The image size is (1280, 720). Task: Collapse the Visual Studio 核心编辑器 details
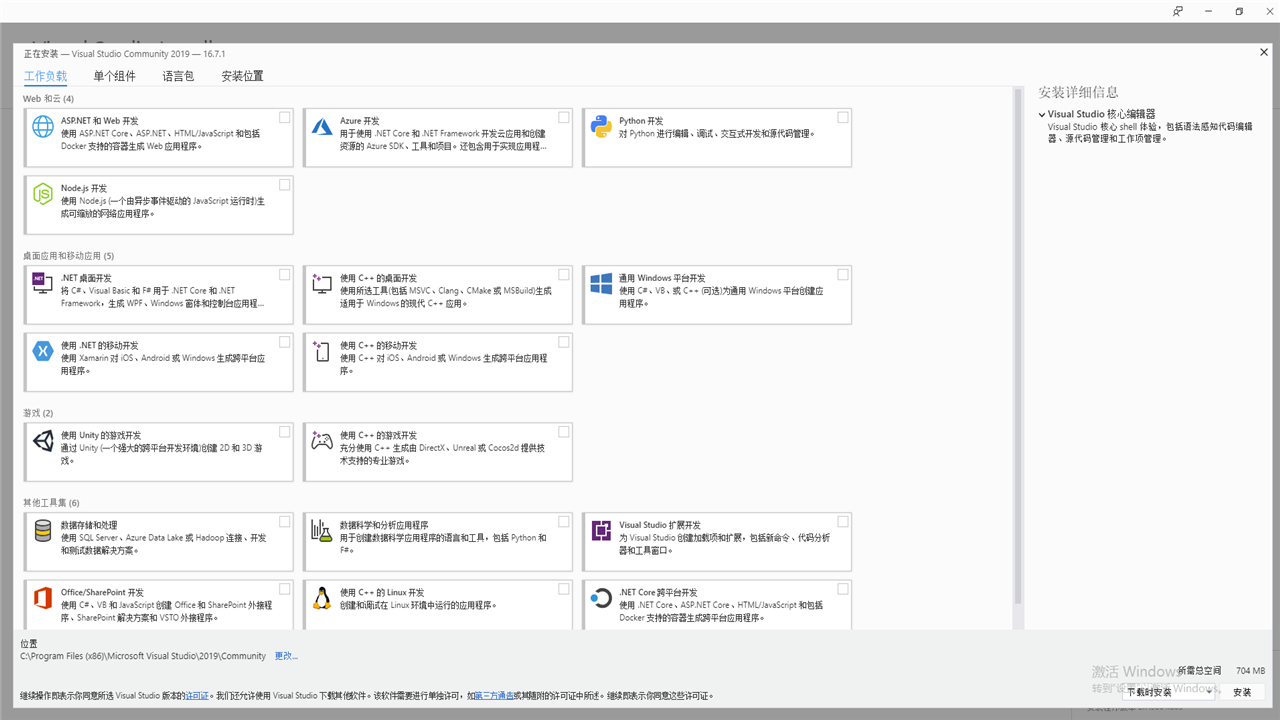point(1042,113)
